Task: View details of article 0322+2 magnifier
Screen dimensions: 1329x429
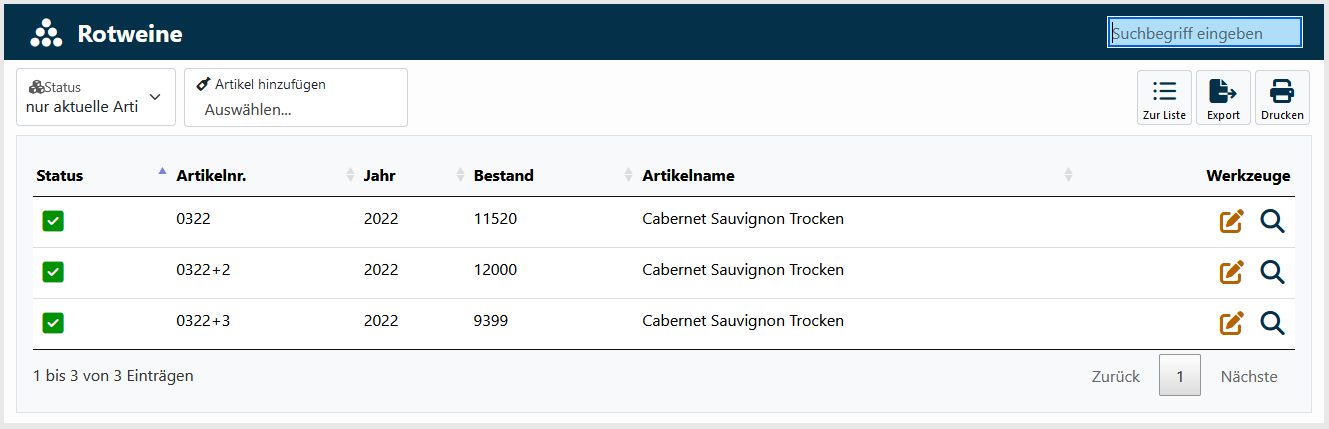Action: coord(1272,271)
